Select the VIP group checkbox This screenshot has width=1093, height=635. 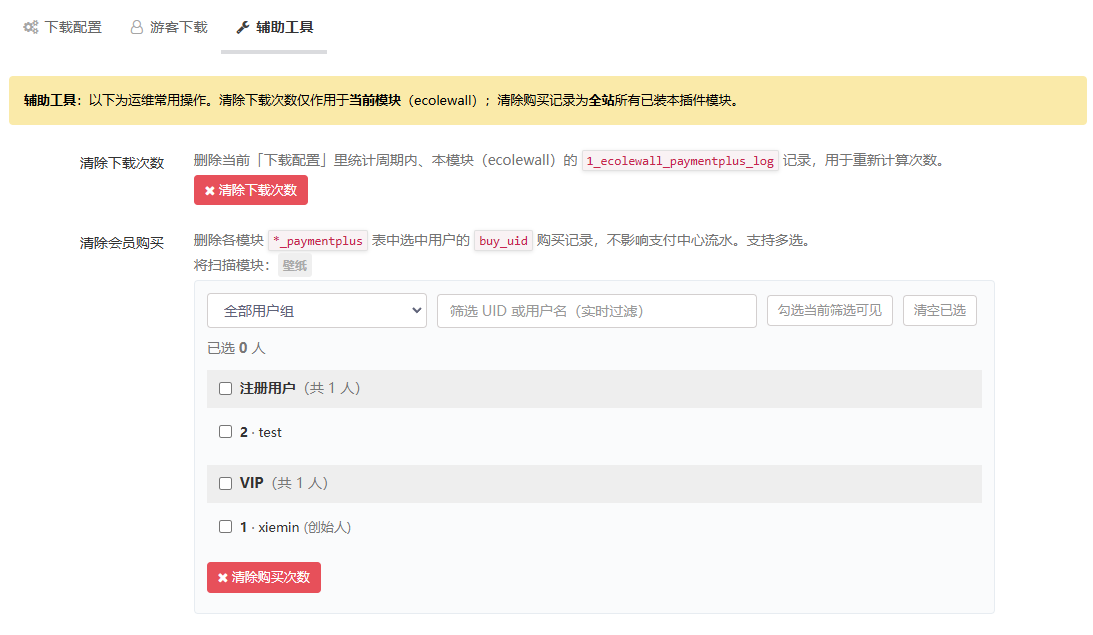[x=225, y=483]
